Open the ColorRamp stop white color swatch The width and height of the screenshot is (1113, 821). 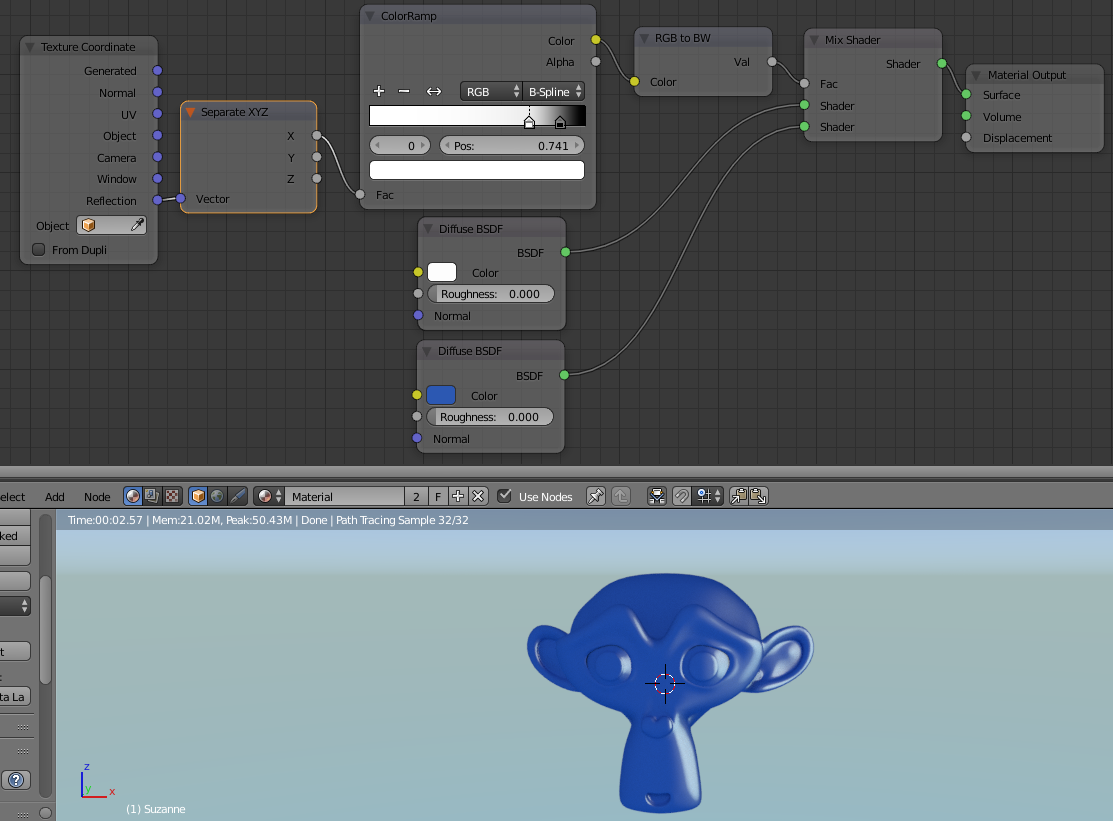tap(477, 170)
